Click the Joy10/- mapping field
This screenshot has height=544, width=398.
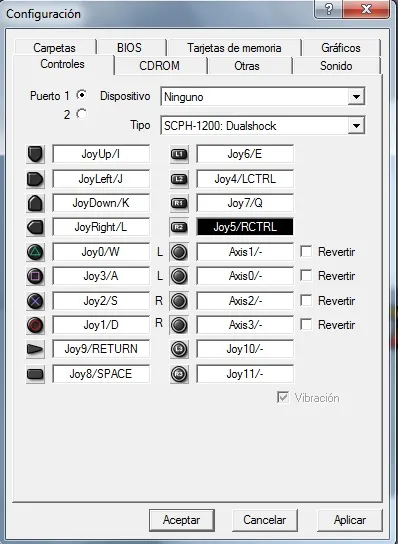tap(245, 349)
